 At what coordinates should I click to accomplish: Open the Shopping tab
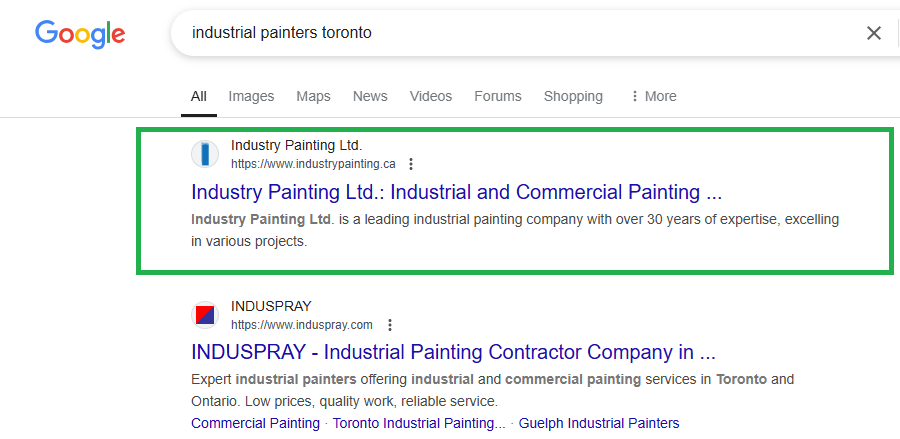click(573, 96)
